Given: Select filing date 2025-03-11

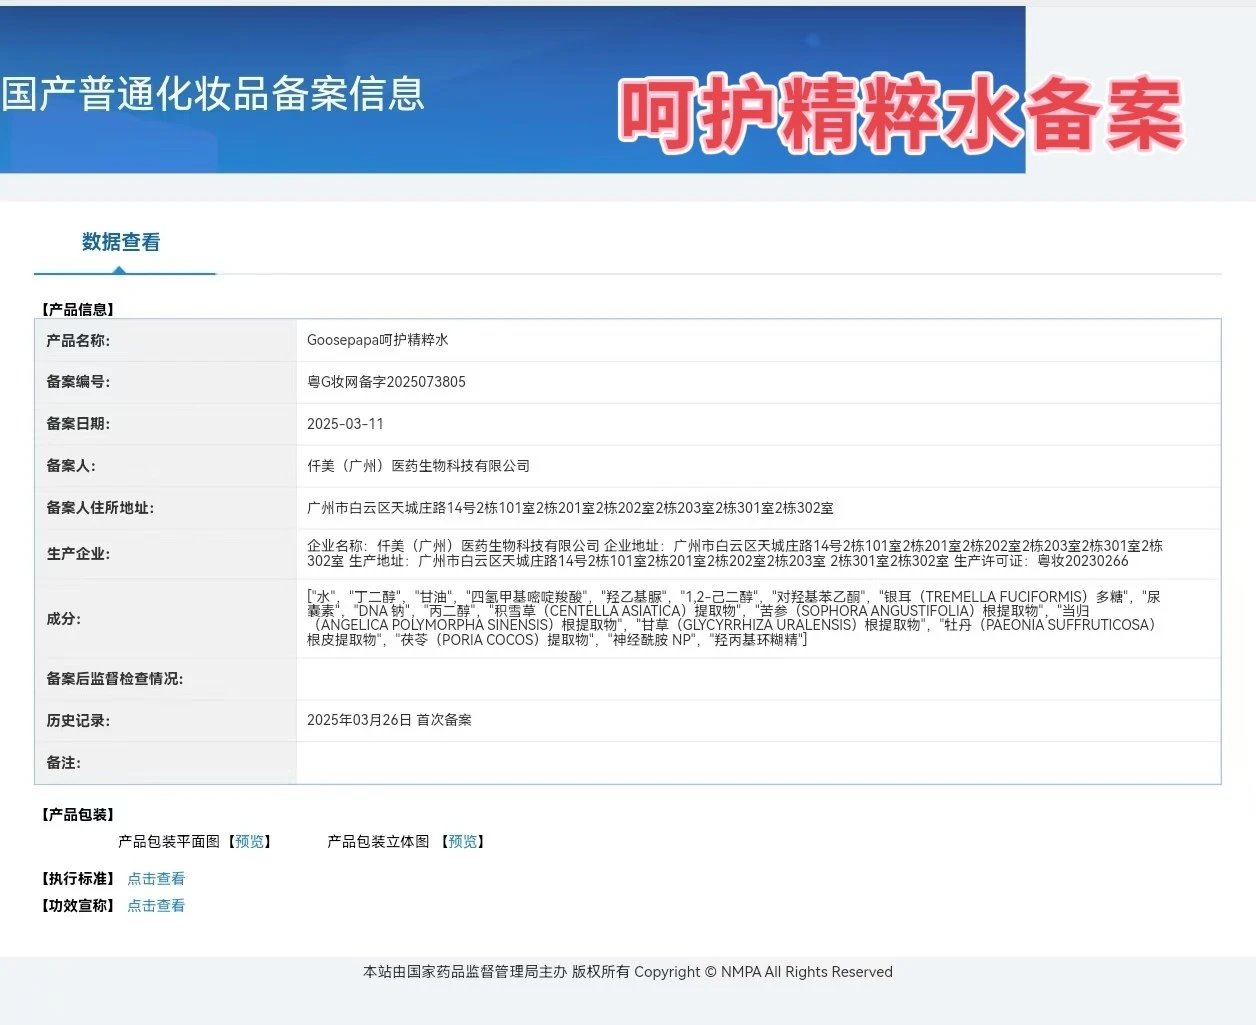Looking at the screenshot, I should click(x=345, y=424).
